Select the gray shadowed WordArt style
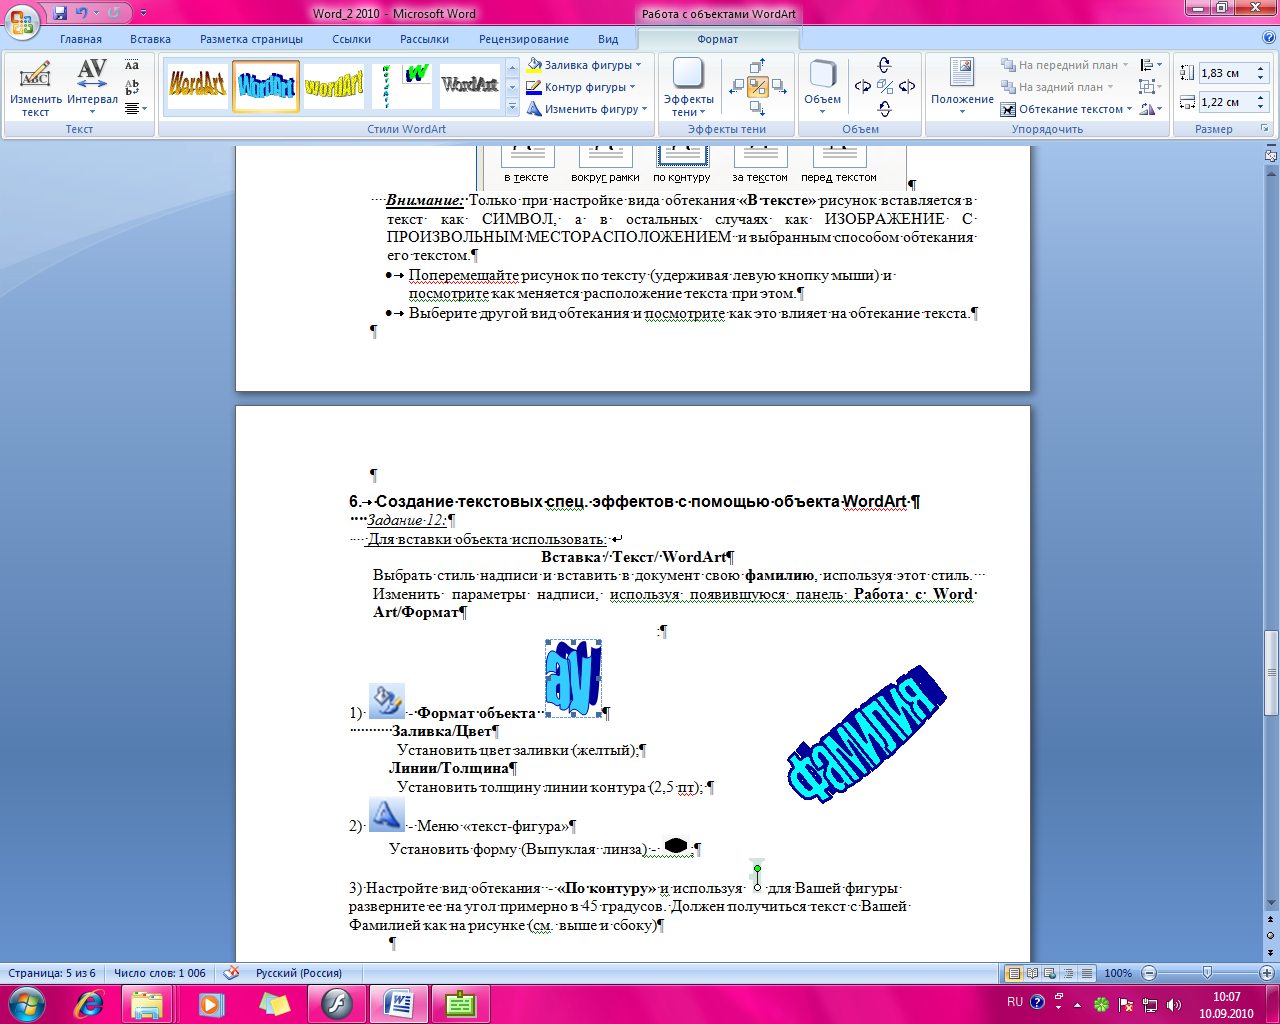Image resolution: width=1280 pixels, height=1024 pixels. pyautogui.click(x=469, y=85)
